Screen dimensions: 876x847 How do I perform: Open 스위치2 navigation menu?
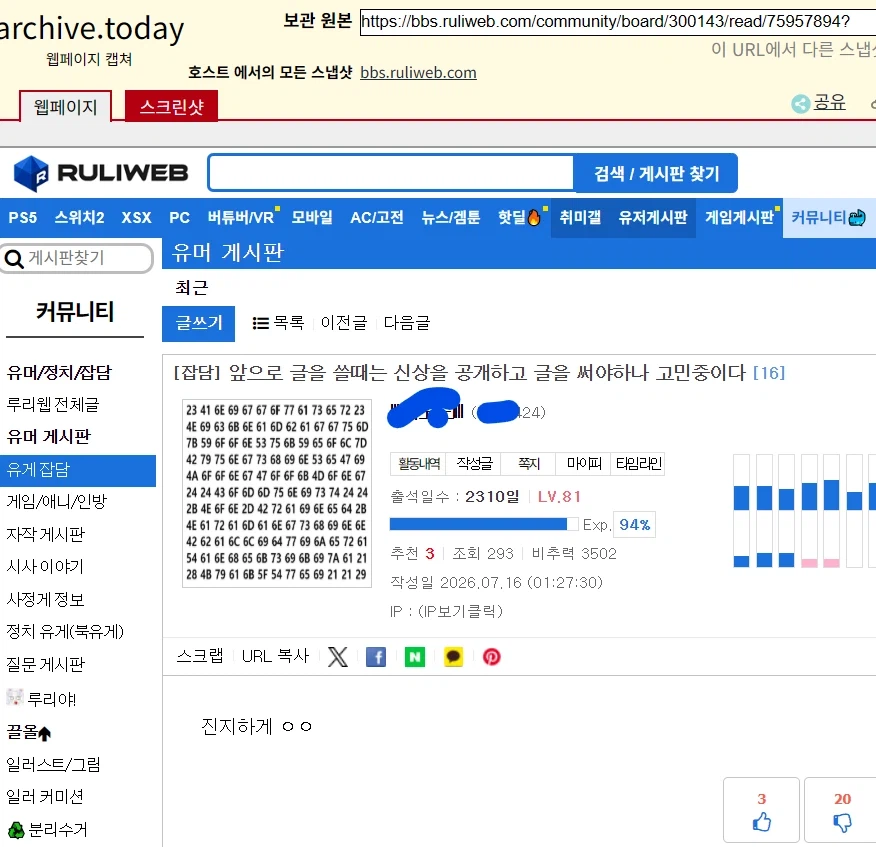(x=79, y=217)
